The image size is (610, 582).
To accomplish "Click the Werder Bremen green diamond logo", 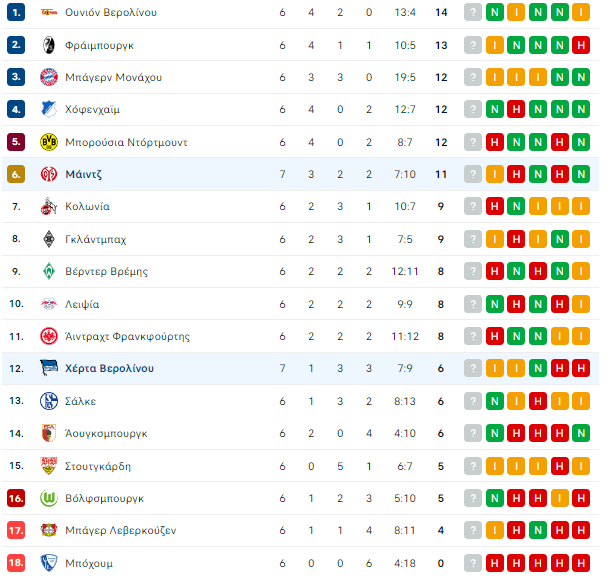I will click(49, 271).
